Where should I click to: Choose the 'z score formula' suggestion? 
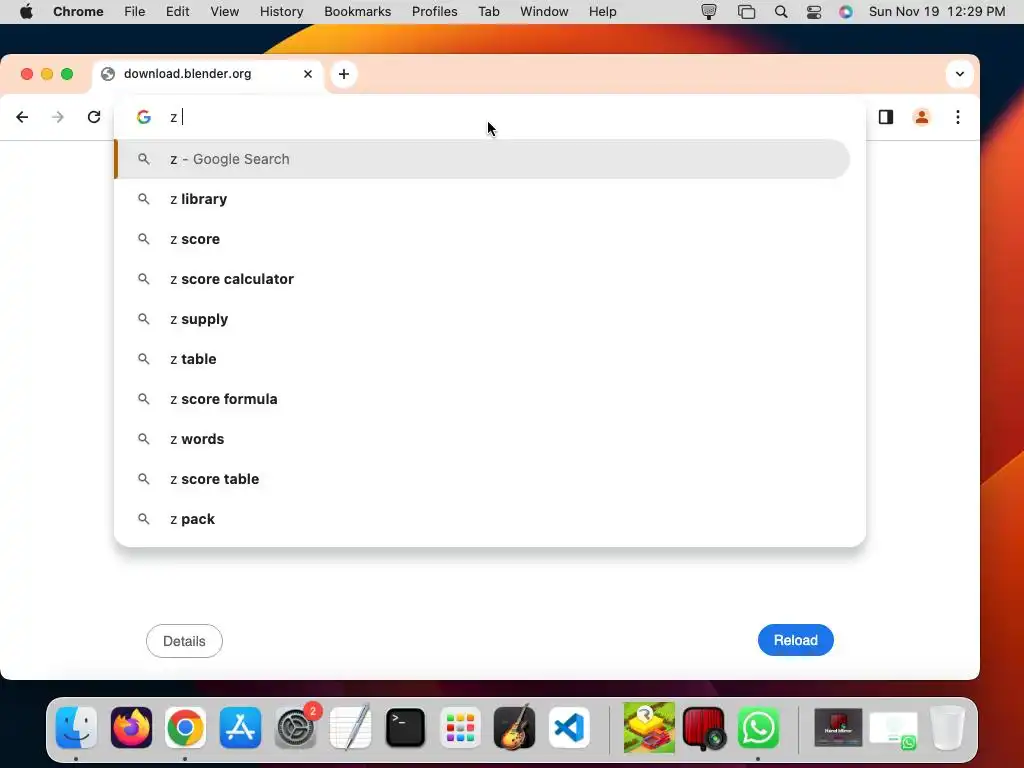tap(482, 399)
